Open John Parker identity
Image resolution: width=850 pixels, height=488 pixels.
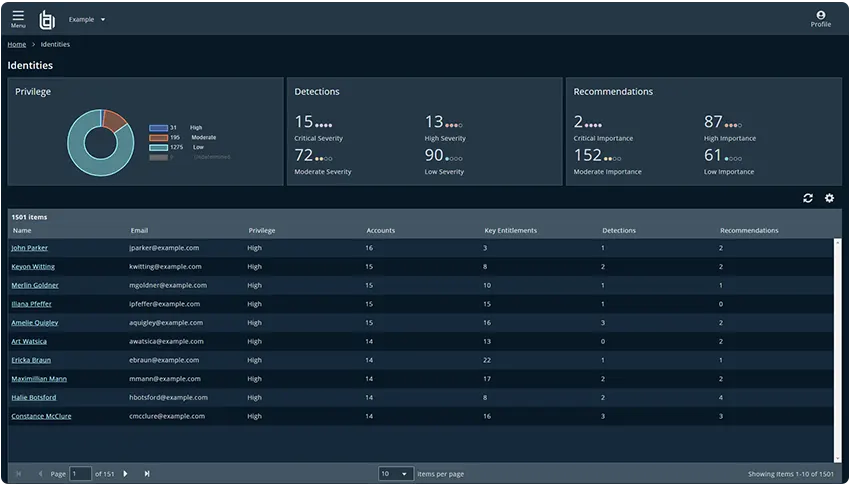[x=29, y=248]
